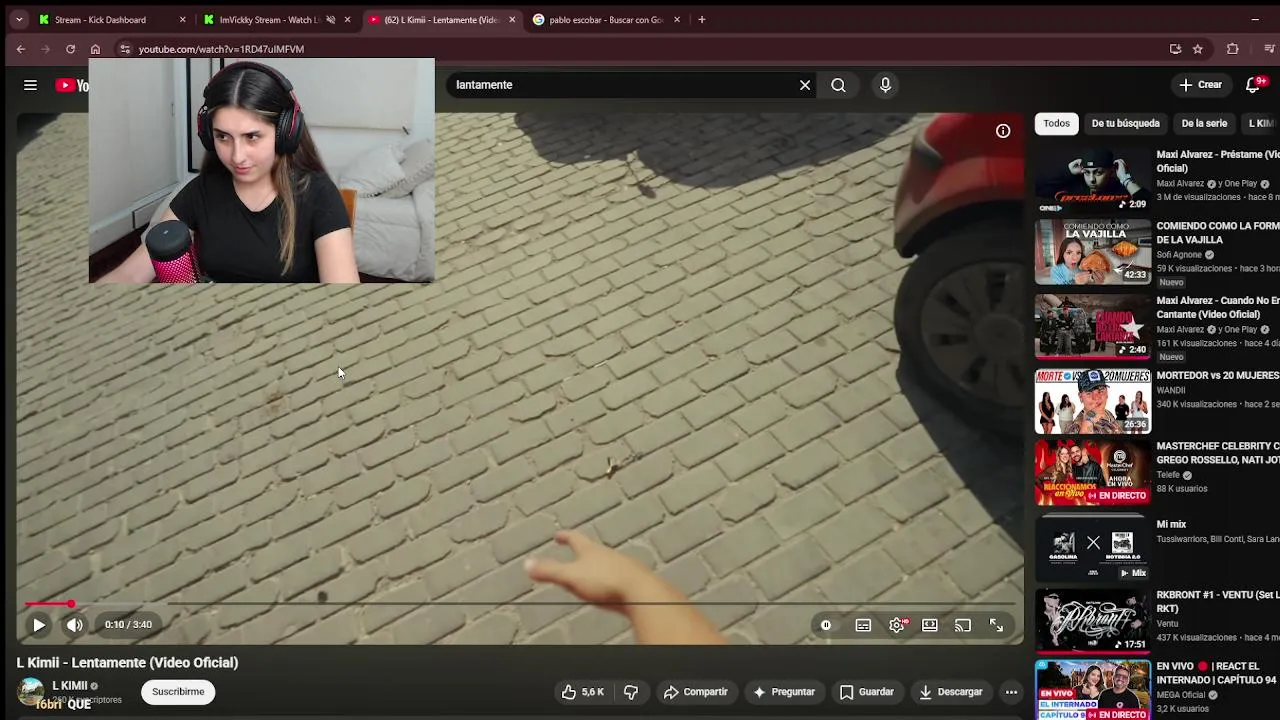Screen dimensions: 1280x720
Task: Select the 'L KIMII' filter chip
Action: (x=1260, y=123)
